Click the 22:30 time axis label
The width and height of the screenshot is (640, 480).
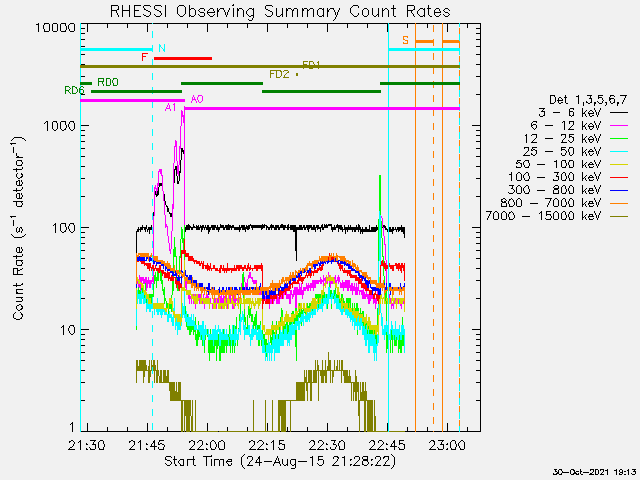[x=327, y=445]
